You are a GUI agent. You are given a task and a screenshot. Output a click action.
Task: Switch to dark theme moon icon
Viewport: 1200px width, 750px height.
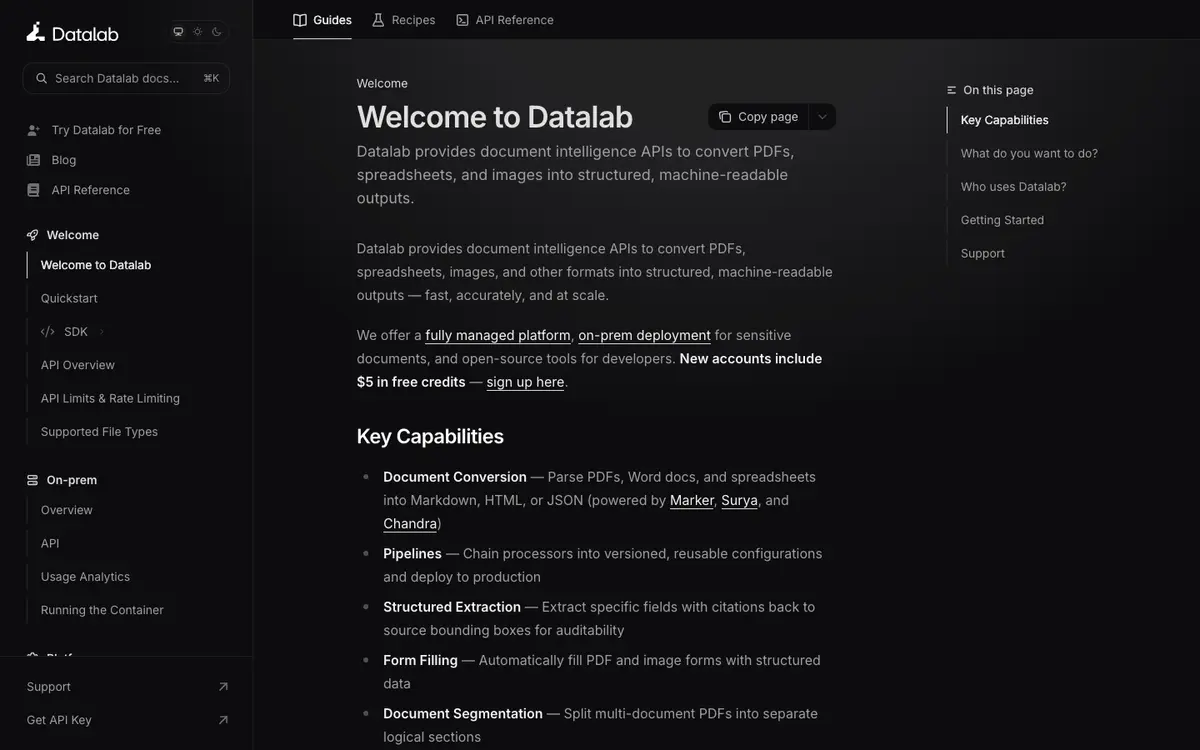click(x=216, y=32)
